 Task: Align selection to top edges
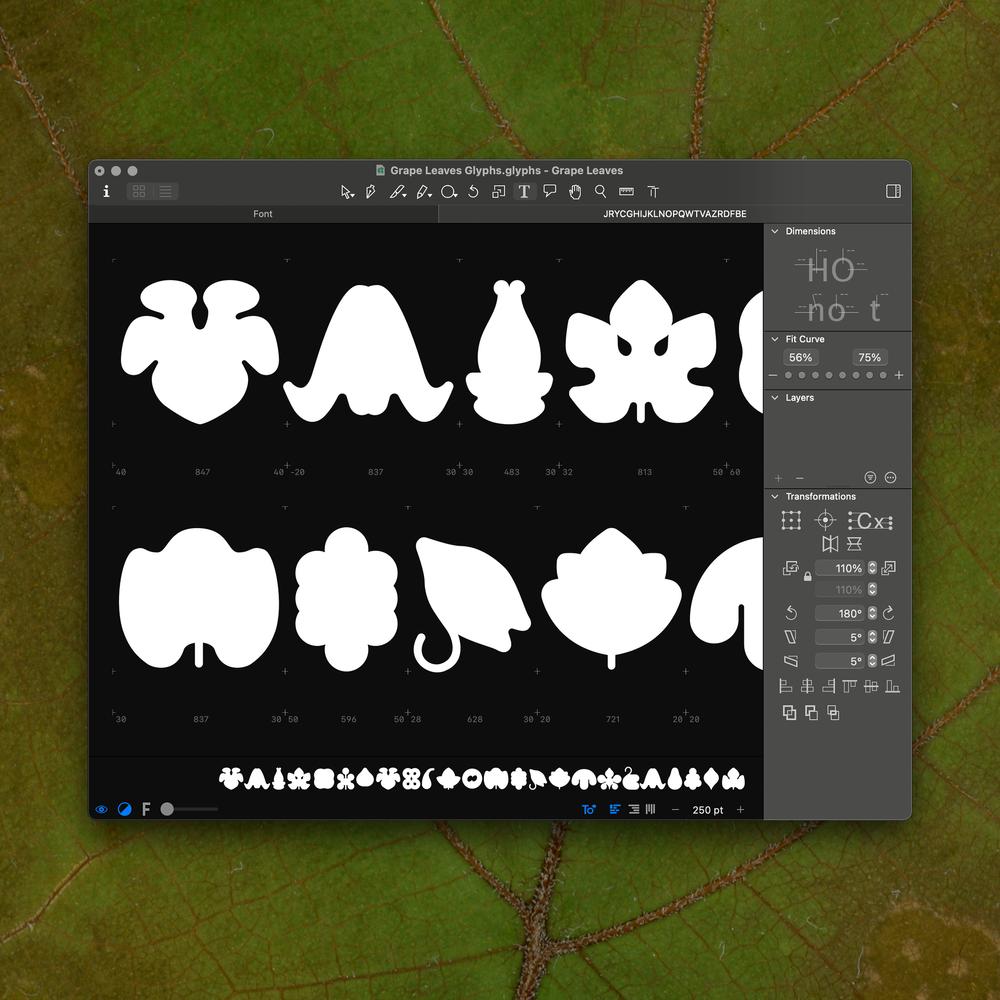pyautogui.click(x=849, y=686)
